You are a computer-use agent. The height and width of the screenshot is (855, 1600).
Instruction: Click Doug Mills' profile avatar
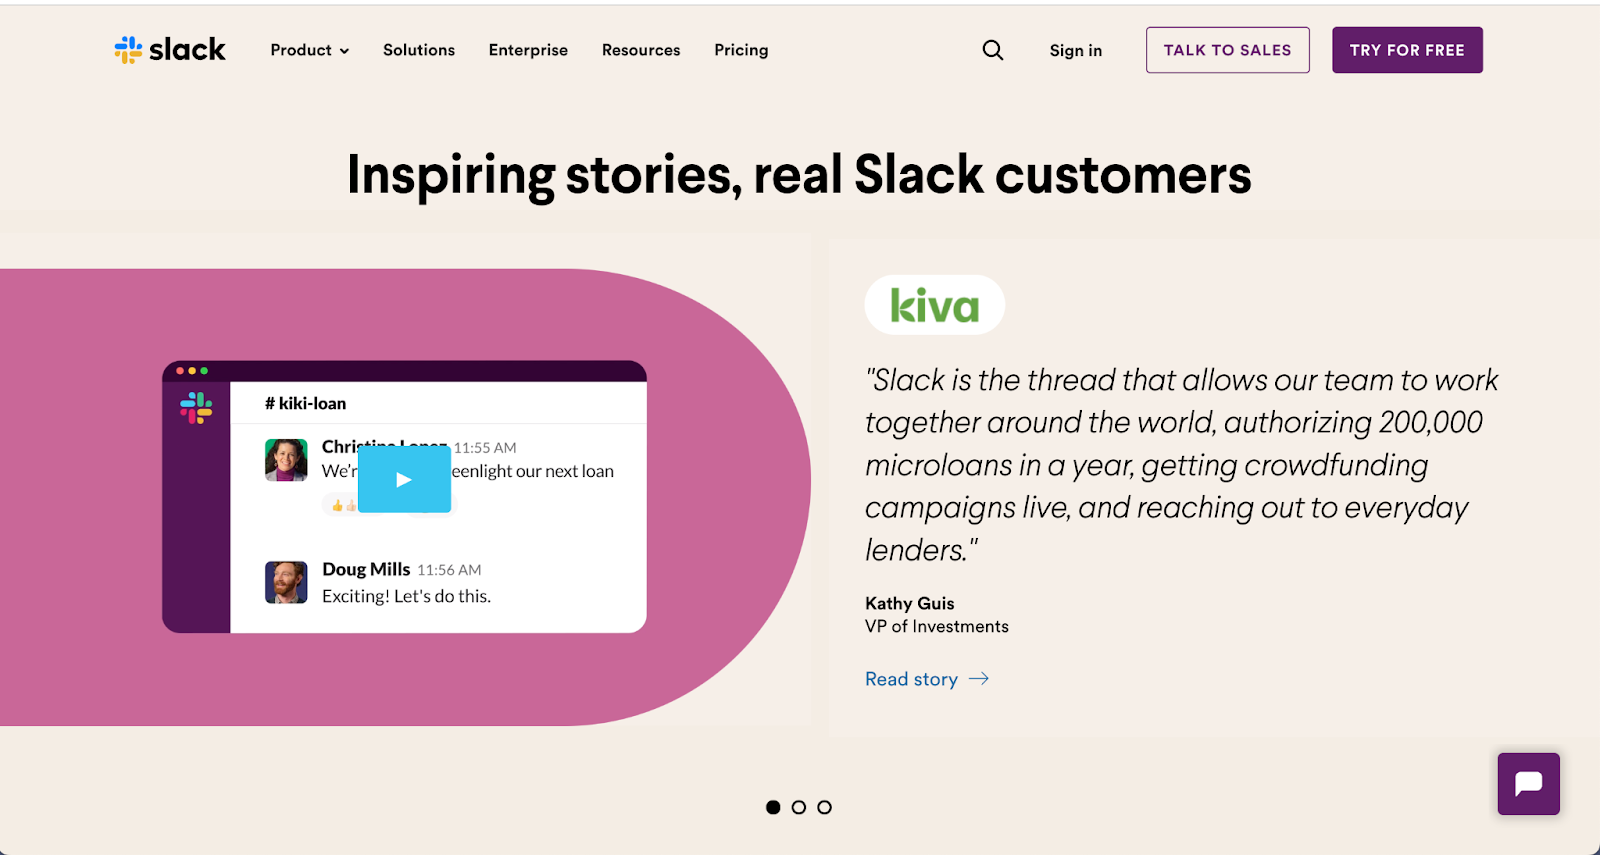286,582
